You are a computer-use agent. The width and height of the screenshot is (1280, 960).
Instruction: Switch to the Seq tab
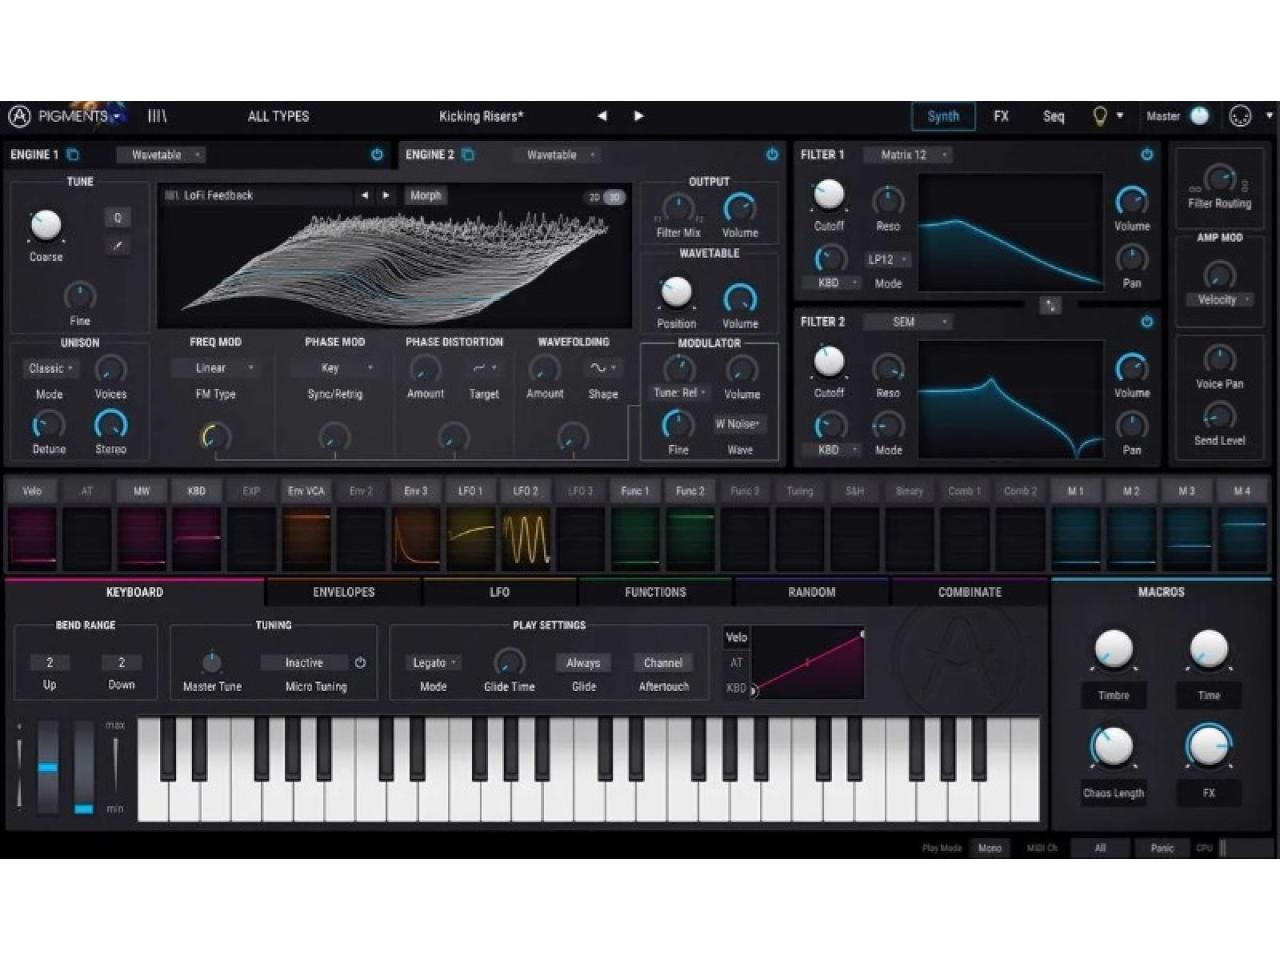tap(1054, 116)
